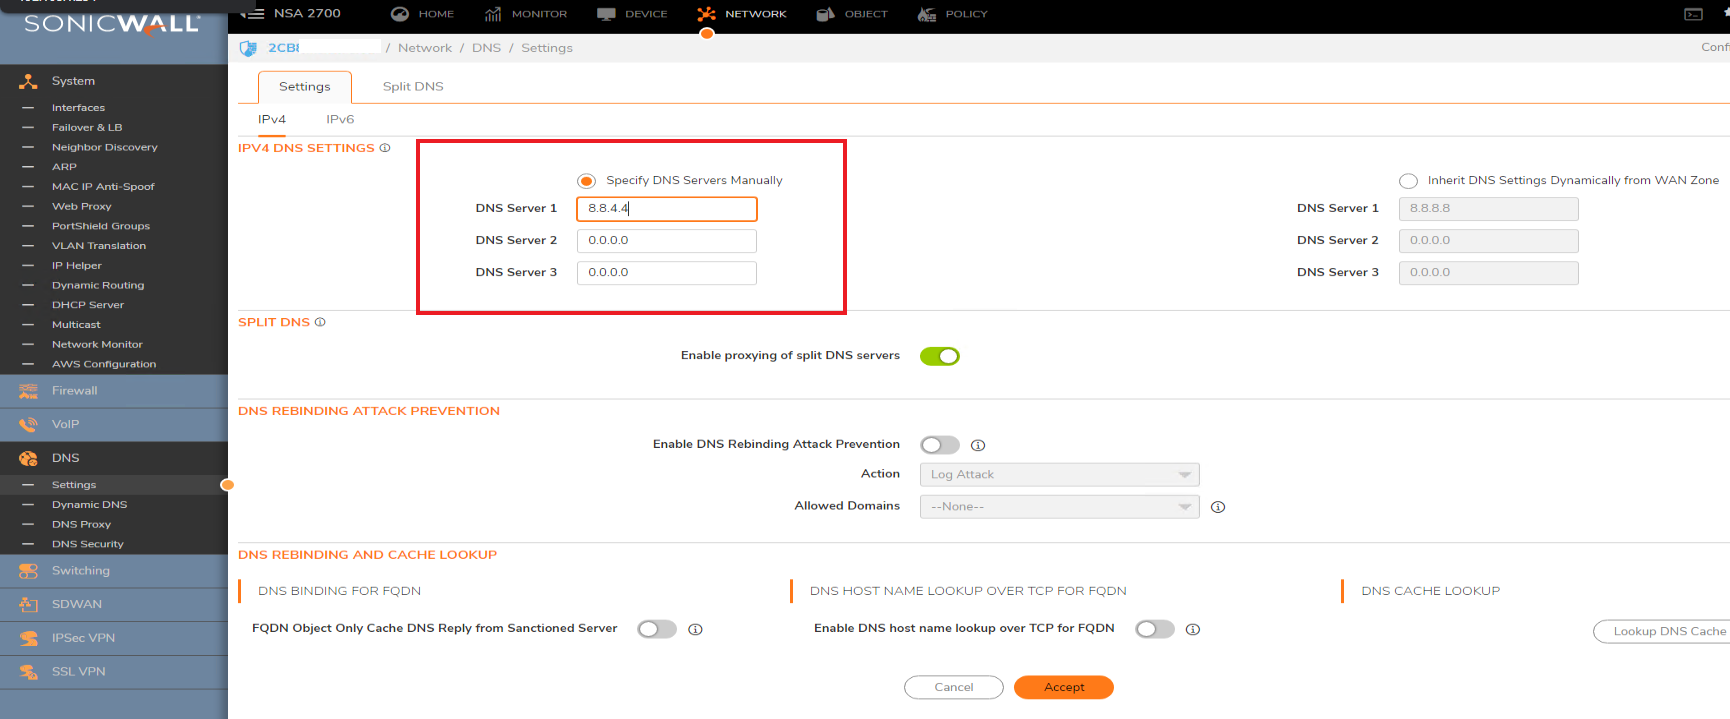Viewport: 1730px width, 719px height.
Task: Click info icon beside IPv4 DNS Settings
Action: point(385,148)
